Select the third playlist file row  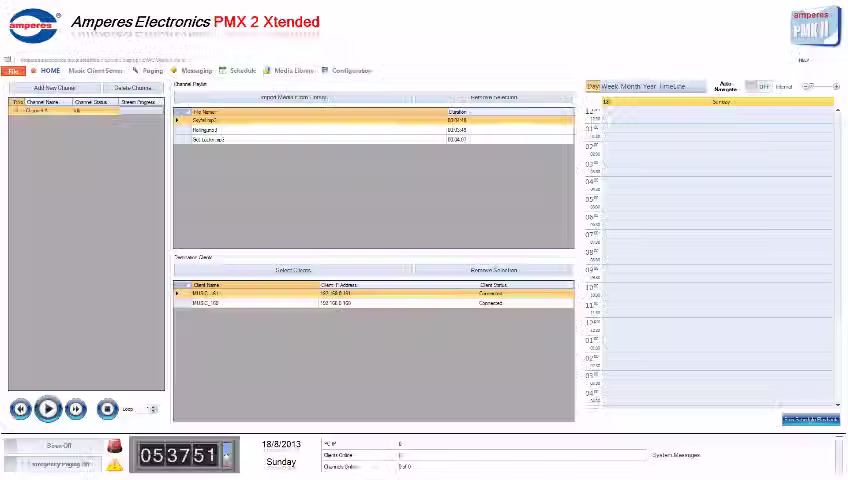(x=374, y=140)
